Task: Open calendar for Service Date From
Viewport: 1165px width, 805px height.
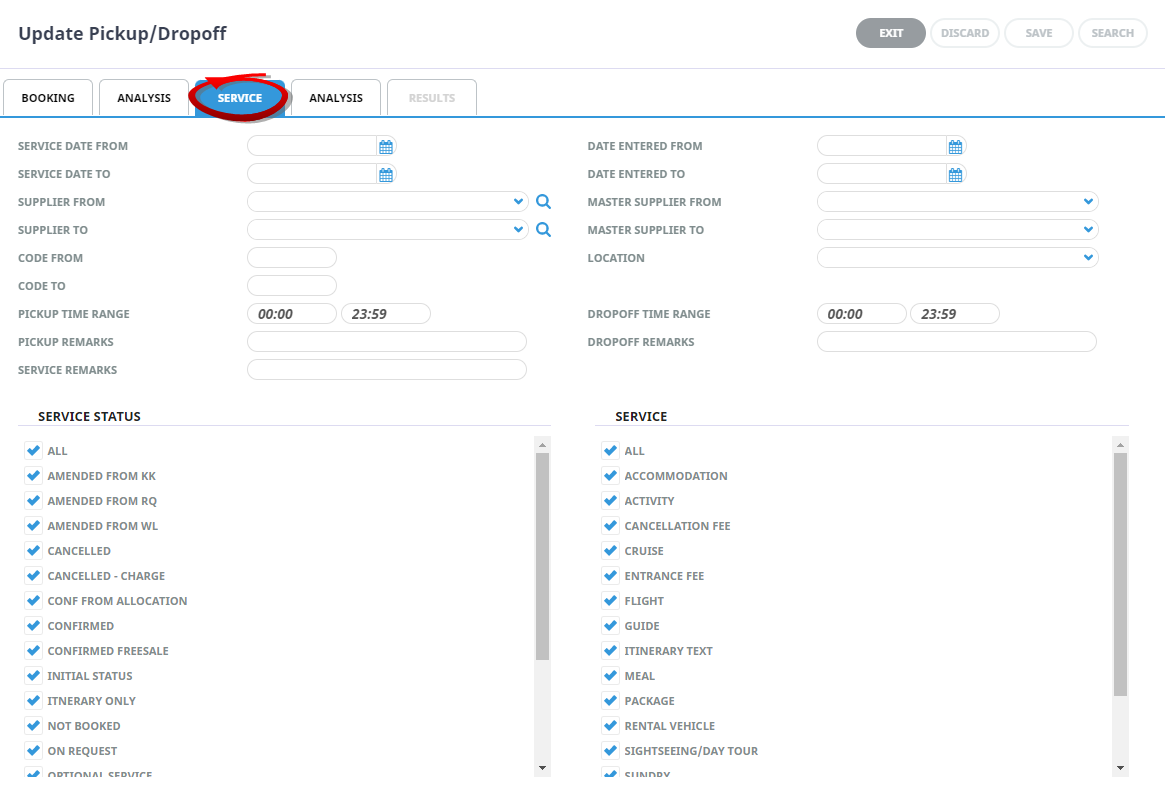Action: [386, 147]
